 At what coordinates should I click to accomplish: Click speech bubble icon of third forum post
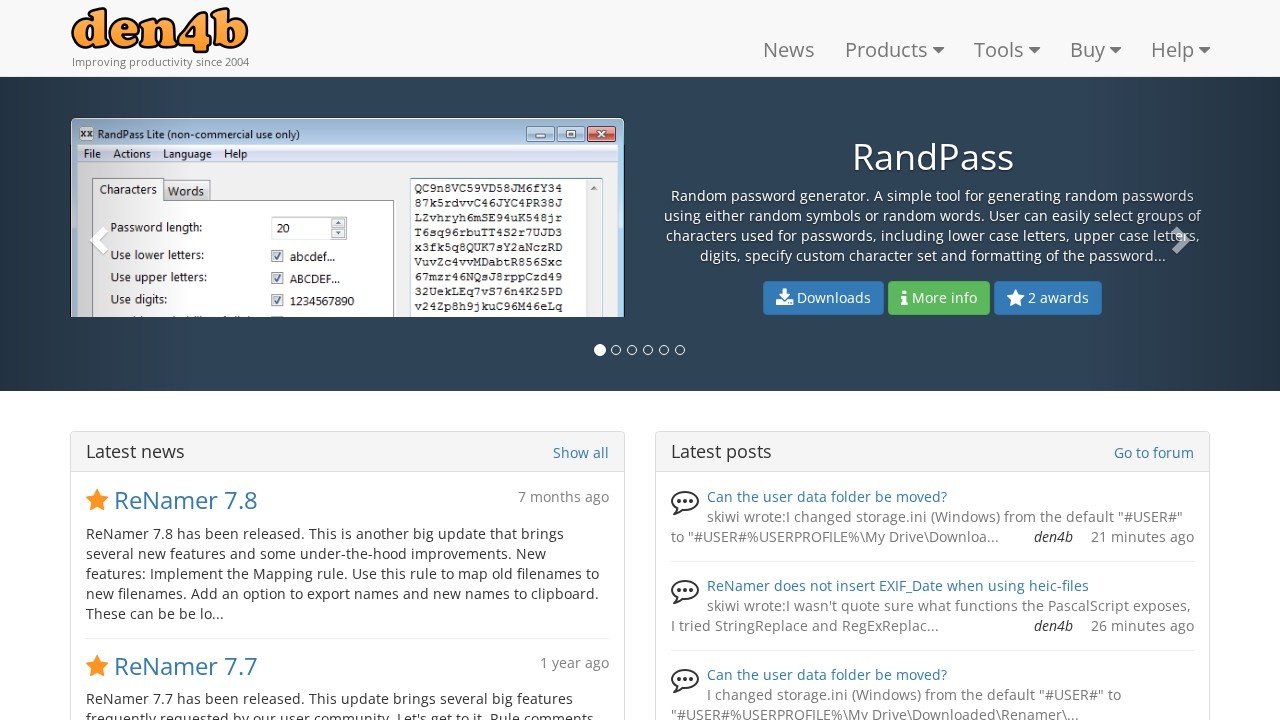685,681
